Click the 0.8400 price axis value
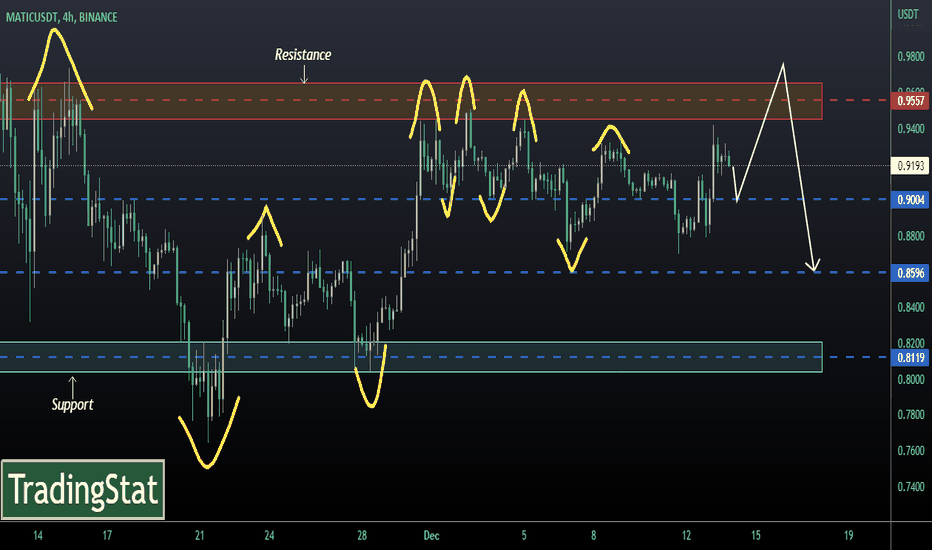 pos(911,307)
